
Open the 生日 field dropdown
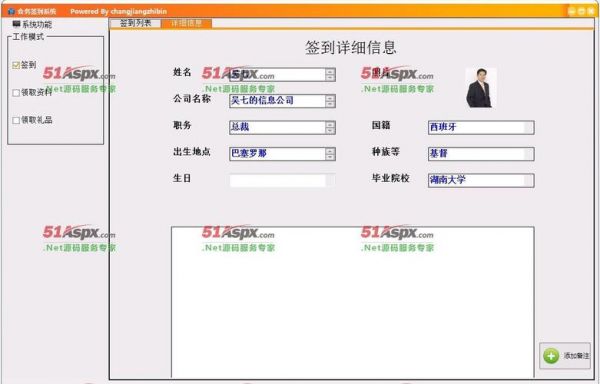point(330,180)
